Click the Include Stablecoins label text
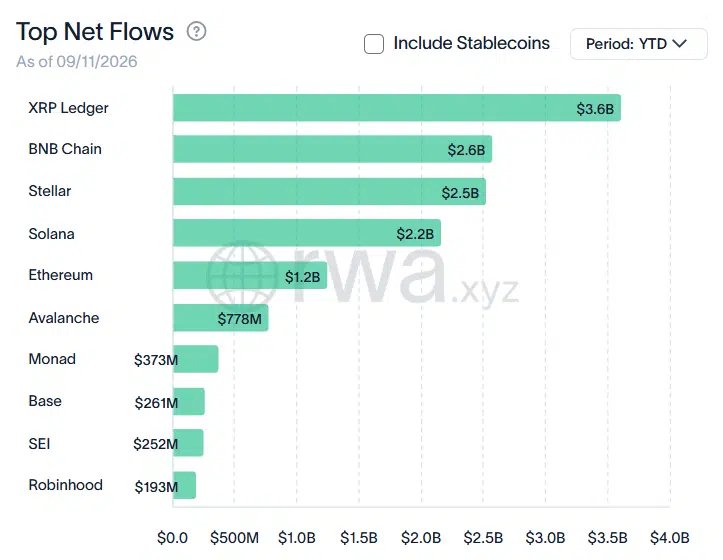This screenshot has width=723, height=560. point(471,43)
